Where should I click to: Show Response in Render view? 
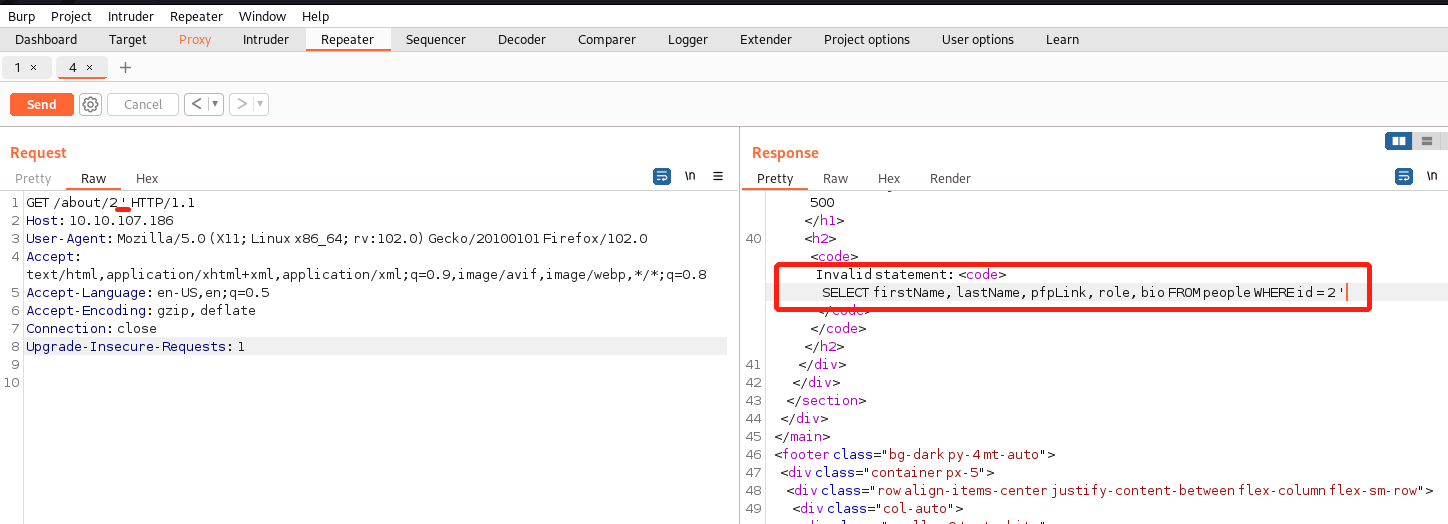click(x=950, y=178)
